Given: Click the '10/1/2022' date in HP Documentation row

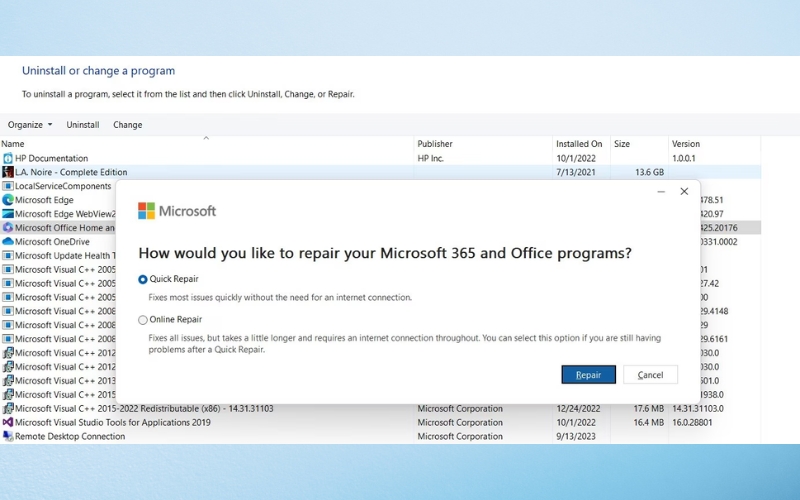Looking at the screenshot, I should point(576,158).
